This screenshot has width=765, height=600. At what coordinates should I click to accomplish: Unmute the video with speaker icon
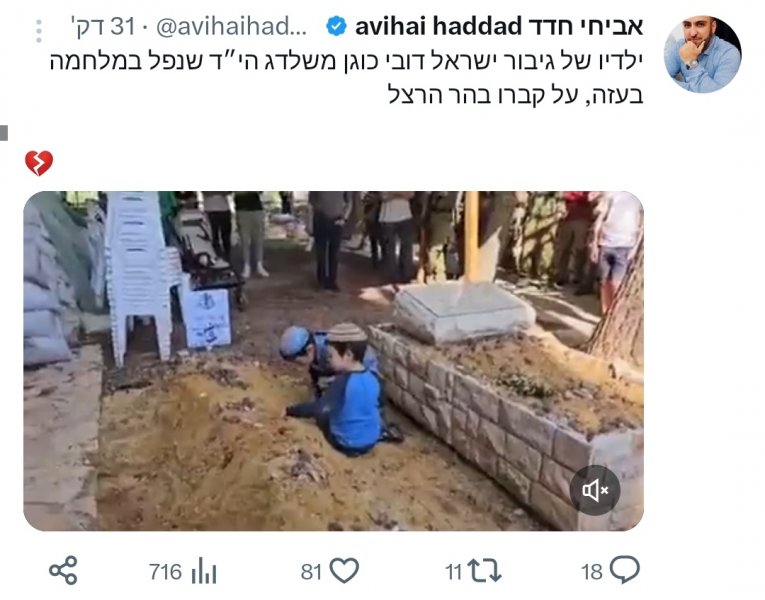pyautogui.click(x=595, y=490)
